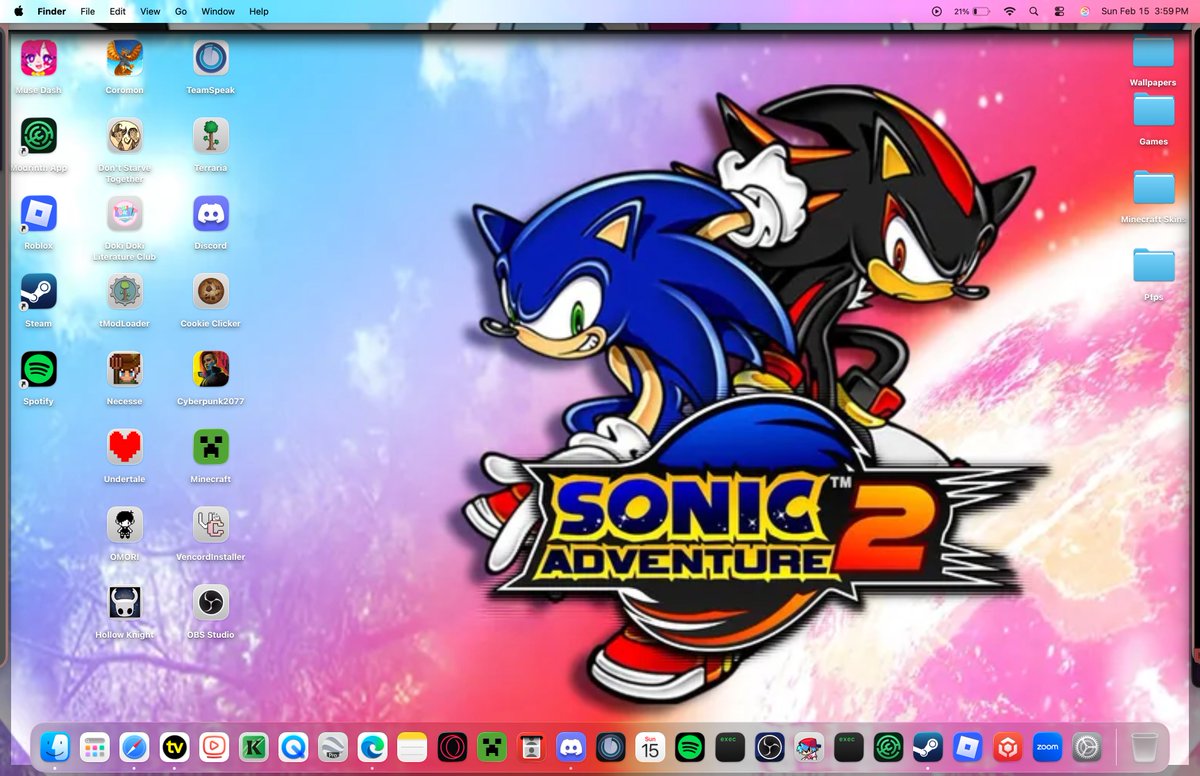The height and width of the screenshot is (776, 1200).
Task: Open the View menu
Action: click(150, 11)
